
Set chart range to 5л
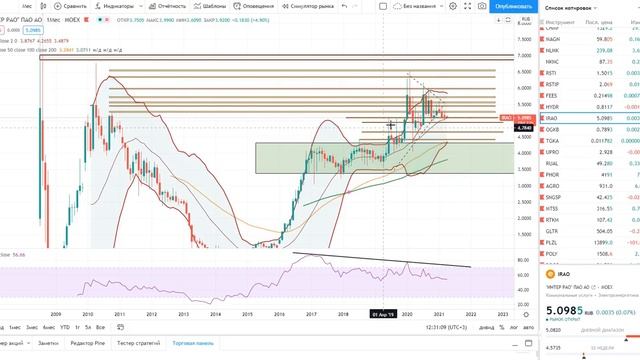coord(88,327)
